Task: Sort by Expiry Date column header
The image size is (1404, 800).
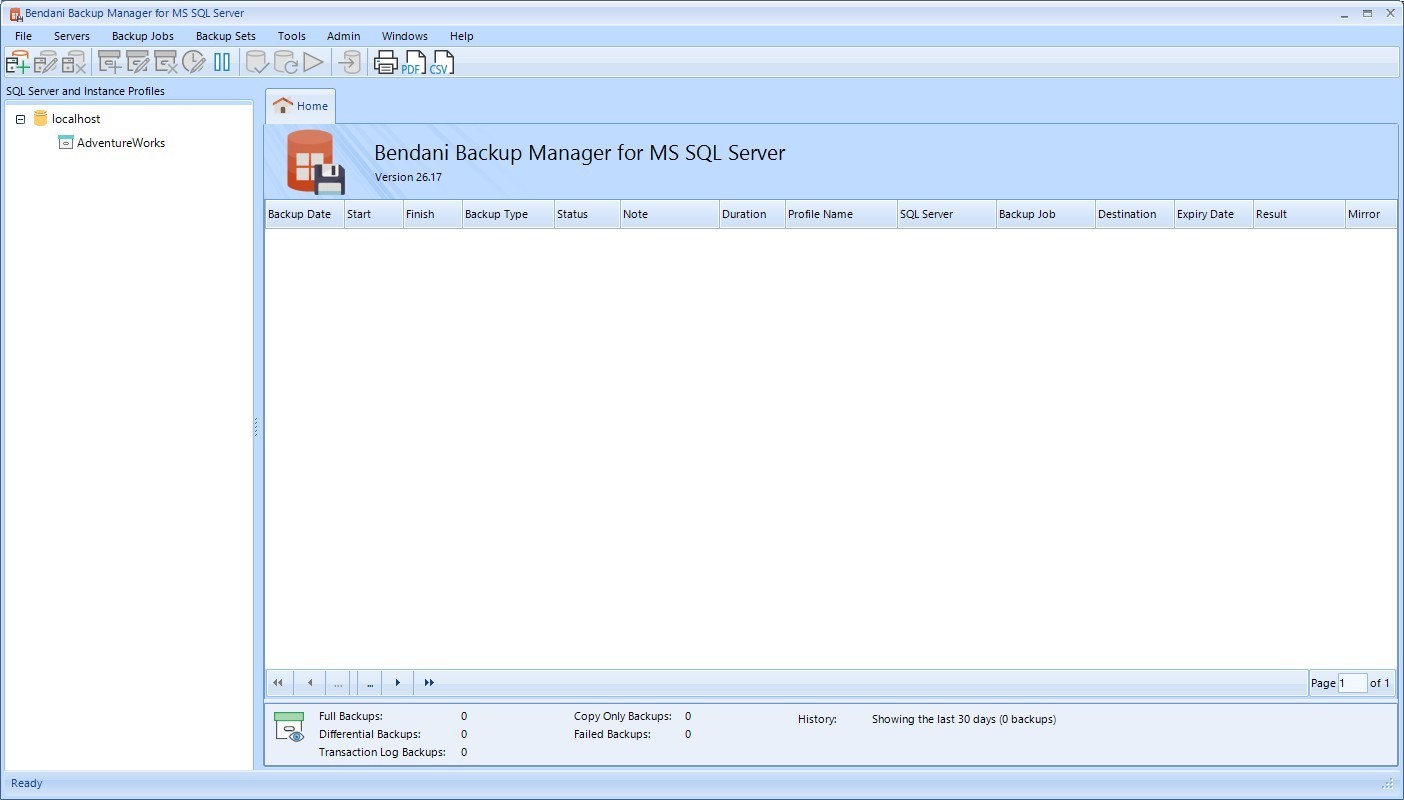Action: pos(1213,214)
